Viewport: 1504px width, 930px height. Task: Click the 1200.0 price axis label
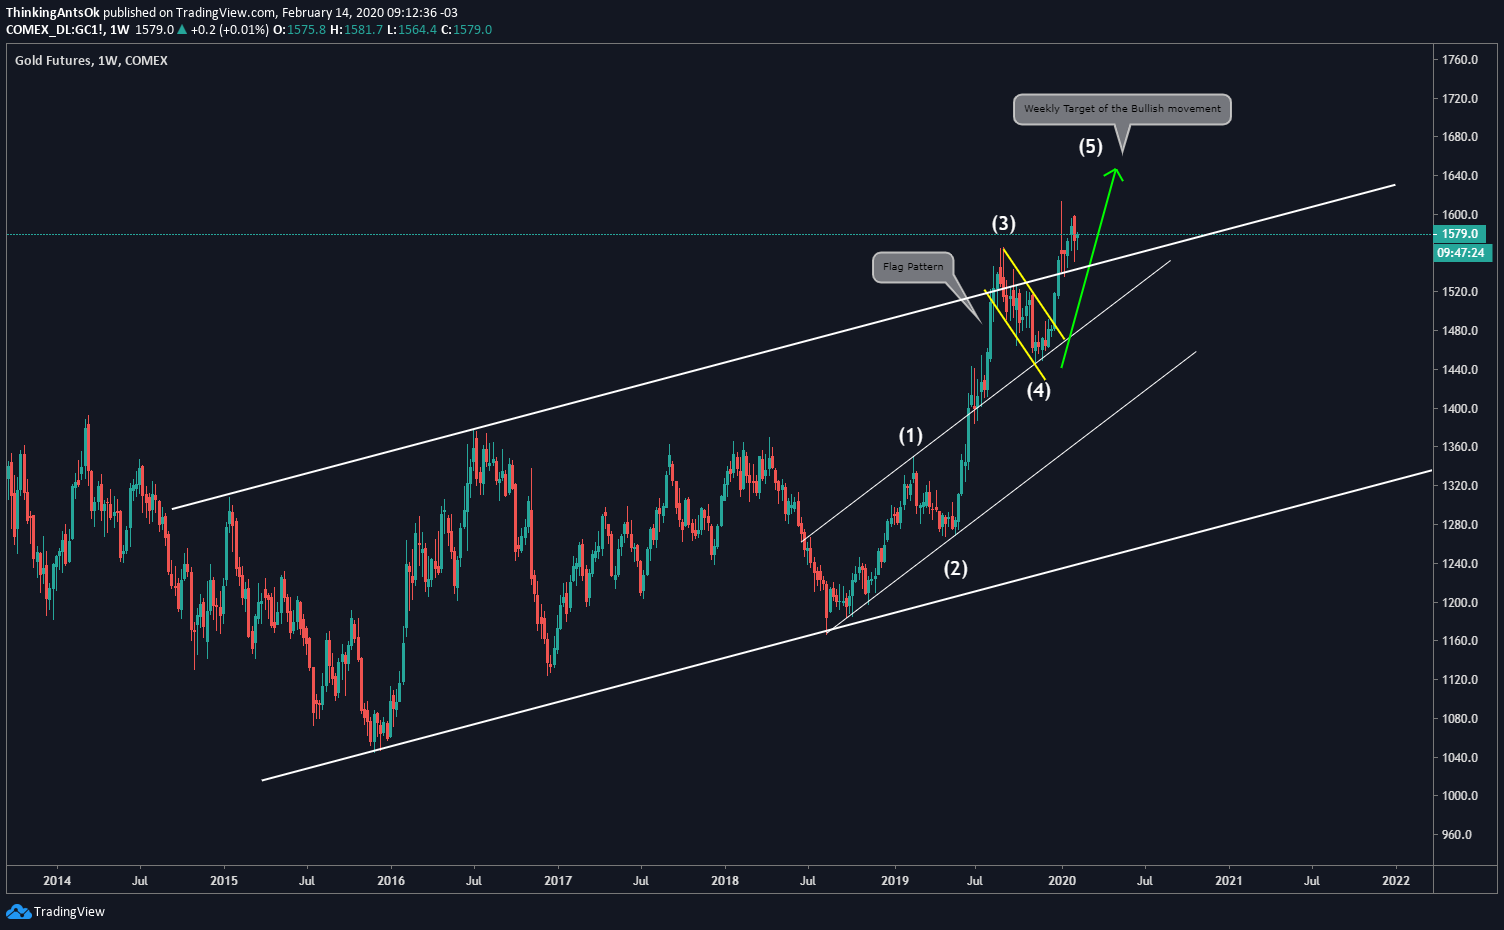1460,603
